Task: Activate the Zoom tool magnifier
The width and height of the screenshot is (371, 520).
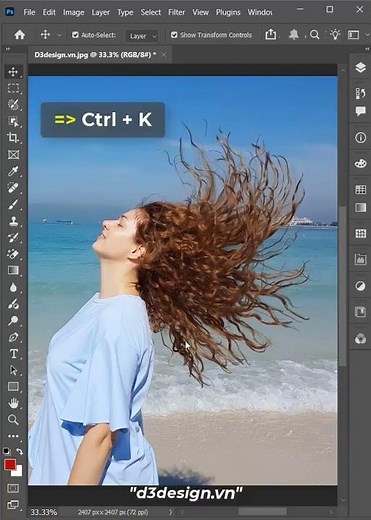Action: 13,419
